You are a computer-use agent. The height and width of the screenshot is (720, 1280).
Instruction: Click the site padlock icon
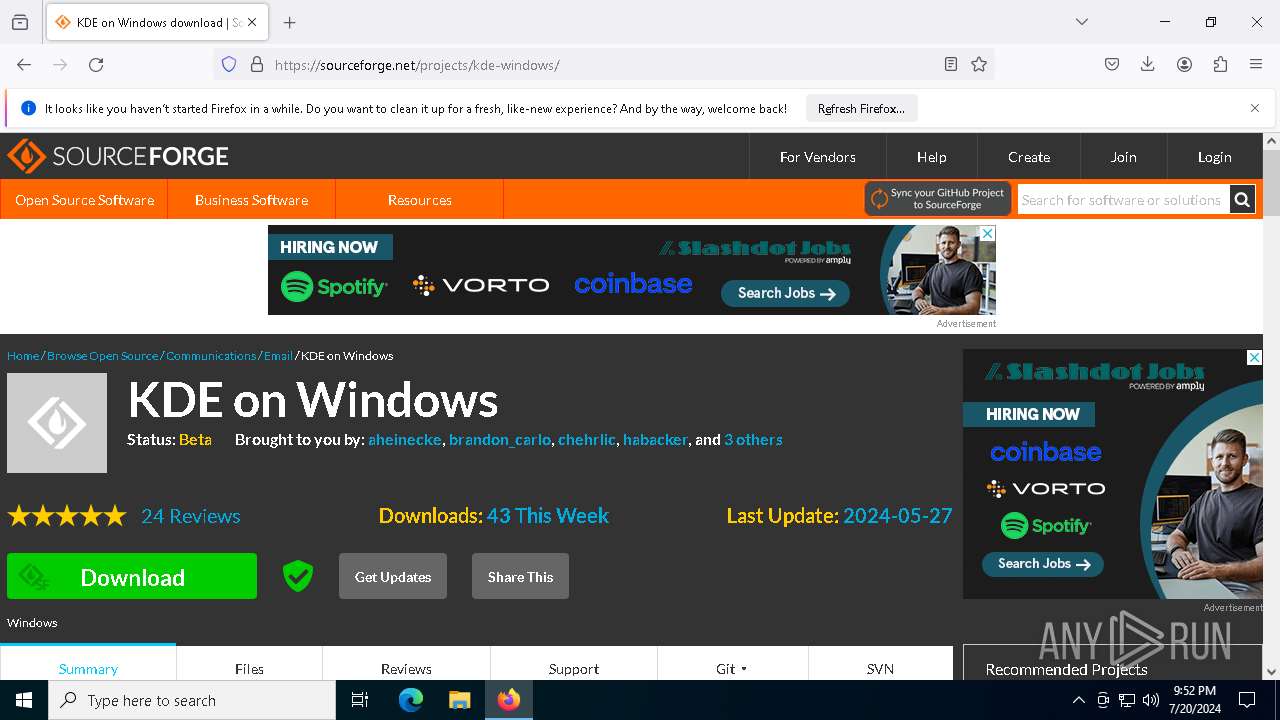257,65
